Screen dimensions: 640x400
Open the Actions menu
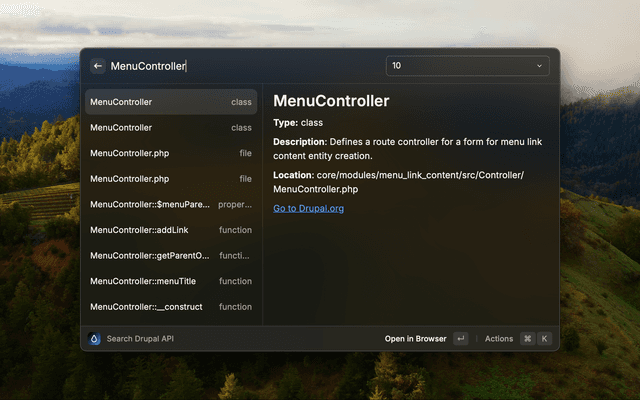tap(499, 339)
